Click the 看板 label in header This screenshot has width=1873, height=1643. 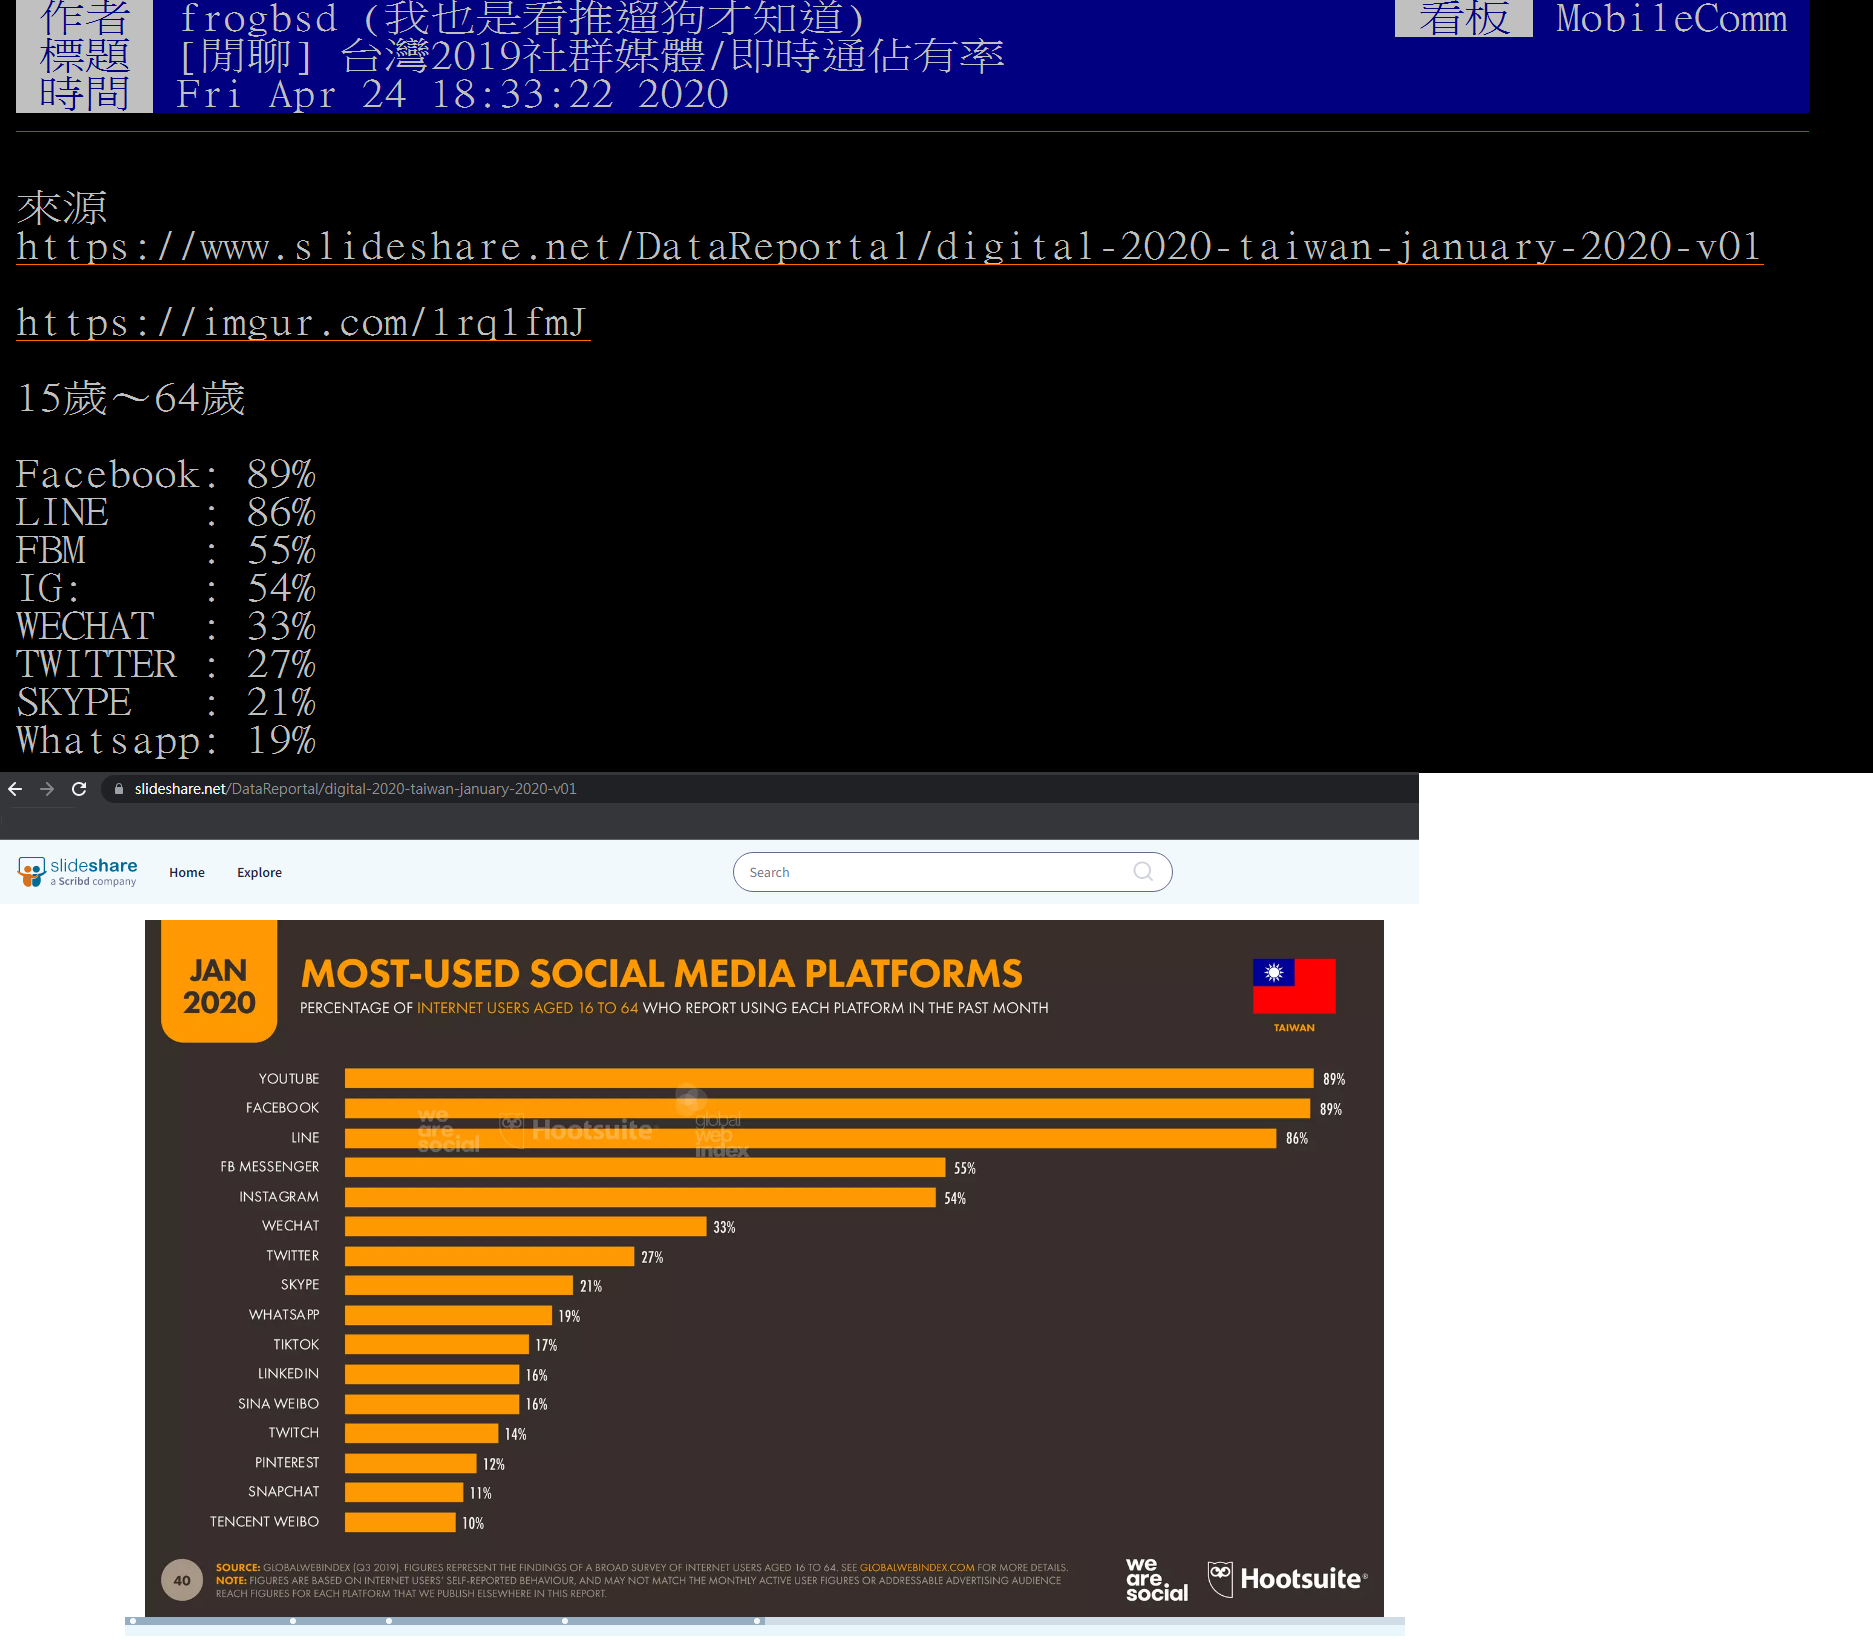tap(1464, 18)
